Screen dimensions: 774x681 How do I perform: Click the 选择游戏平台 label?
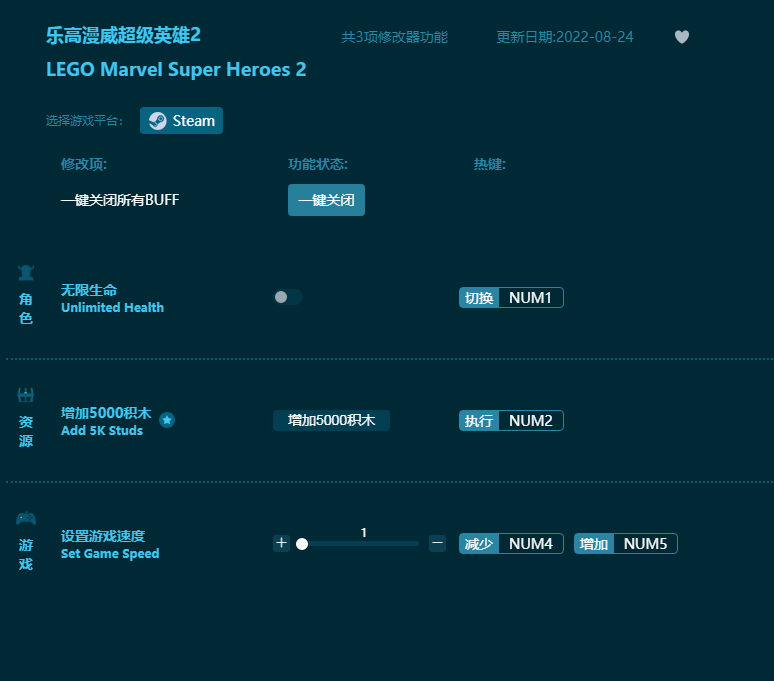point(84,120)
